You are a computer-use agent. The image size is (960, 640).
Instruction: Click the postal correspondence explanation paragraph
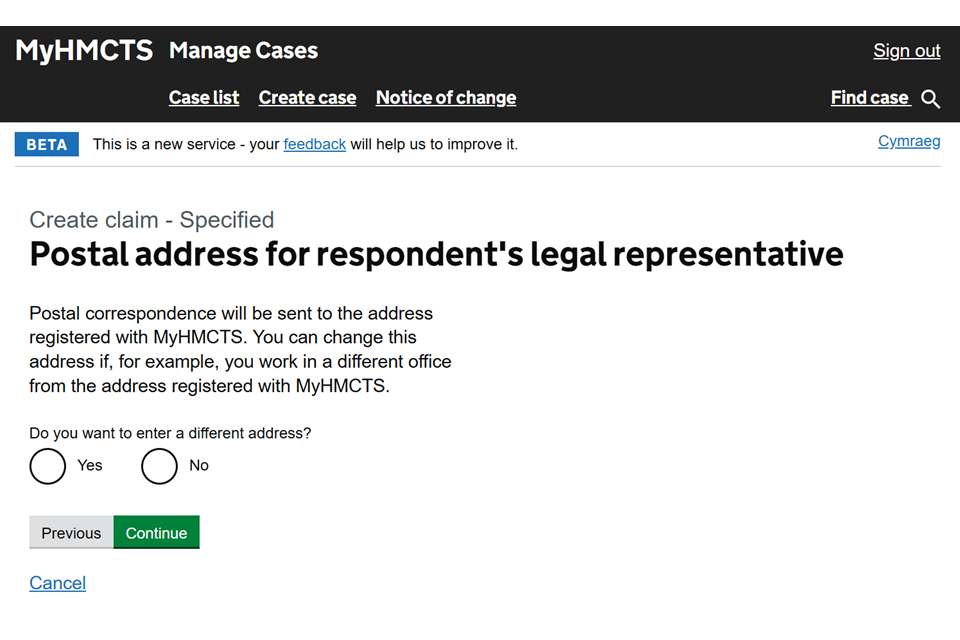(x=240, y=350)
